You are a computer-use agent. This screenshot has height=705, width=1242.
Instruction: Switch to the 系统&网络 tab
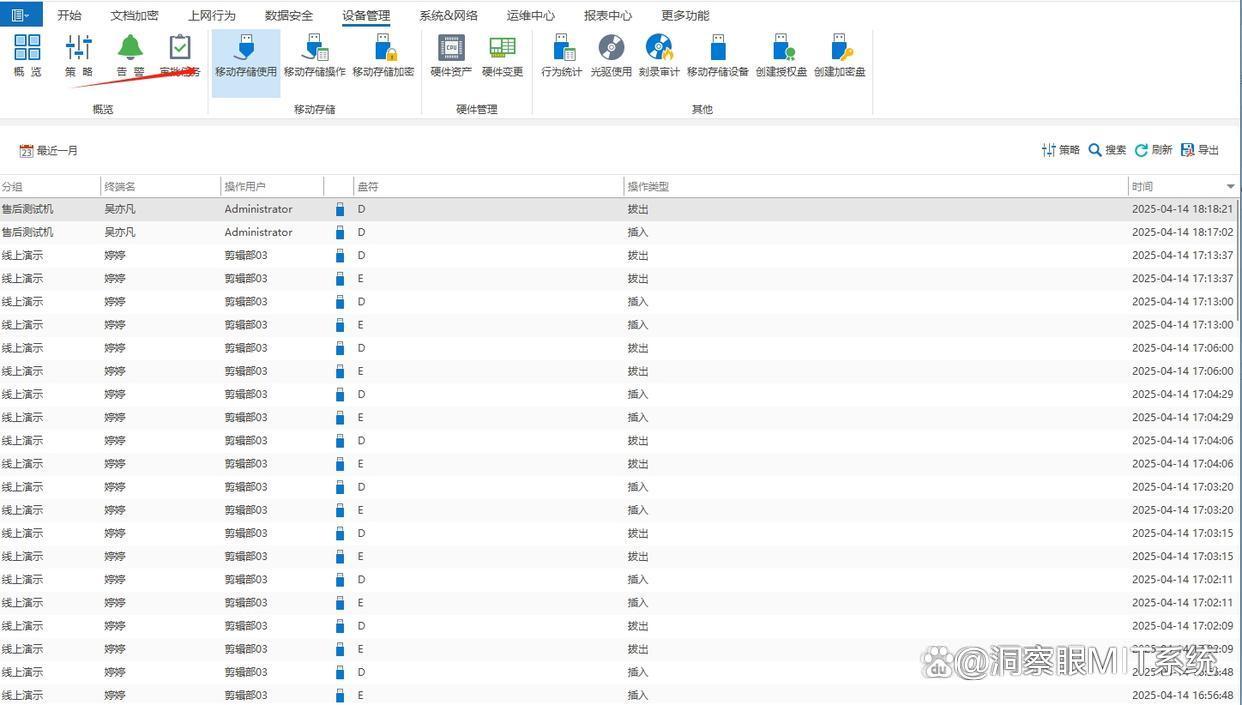coord(448,16)
